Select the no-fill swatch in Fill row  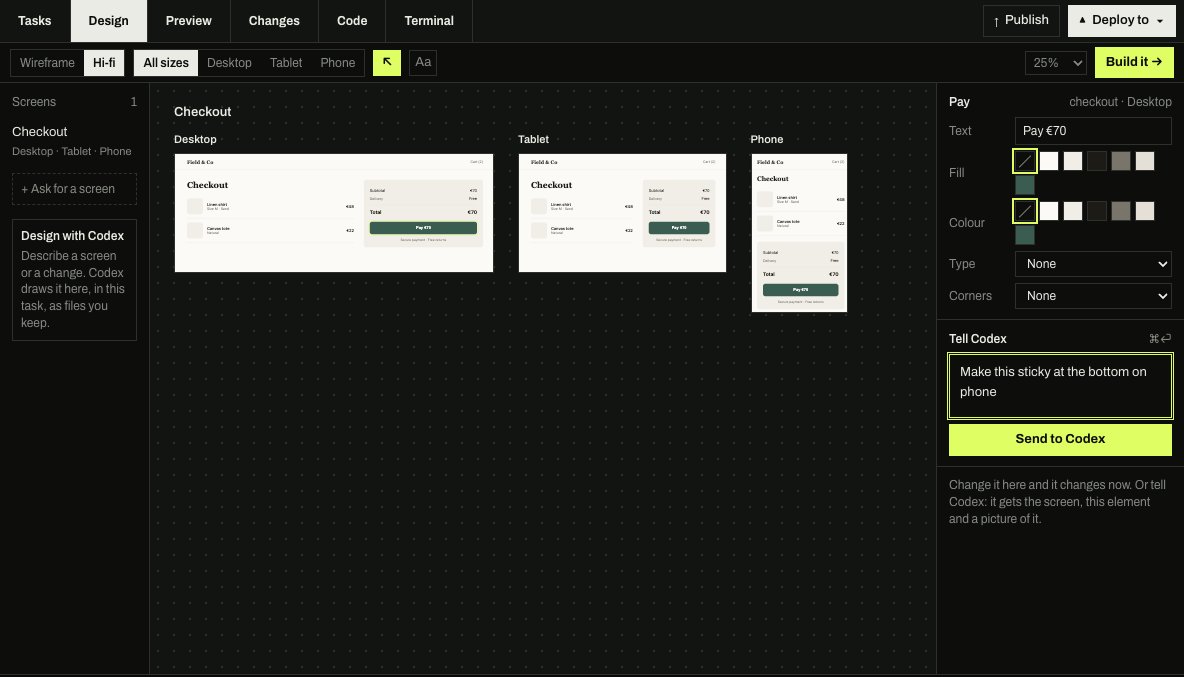coord(1025,161)
